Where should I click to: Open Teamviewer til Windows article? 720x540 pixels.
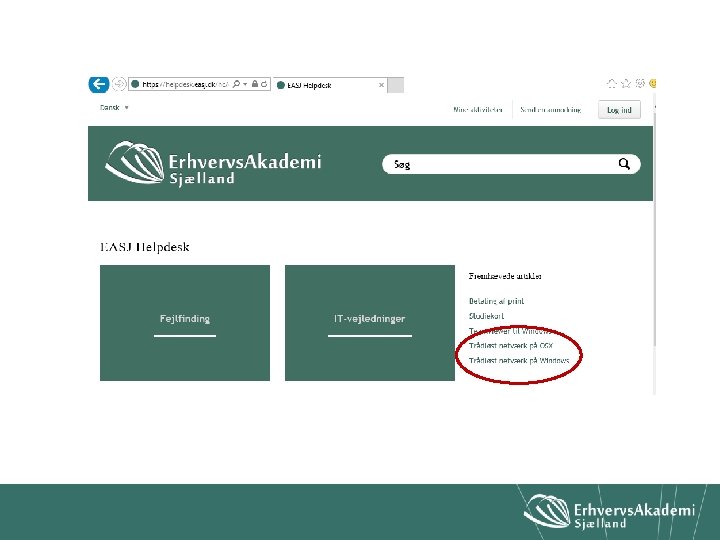[509, 331]
